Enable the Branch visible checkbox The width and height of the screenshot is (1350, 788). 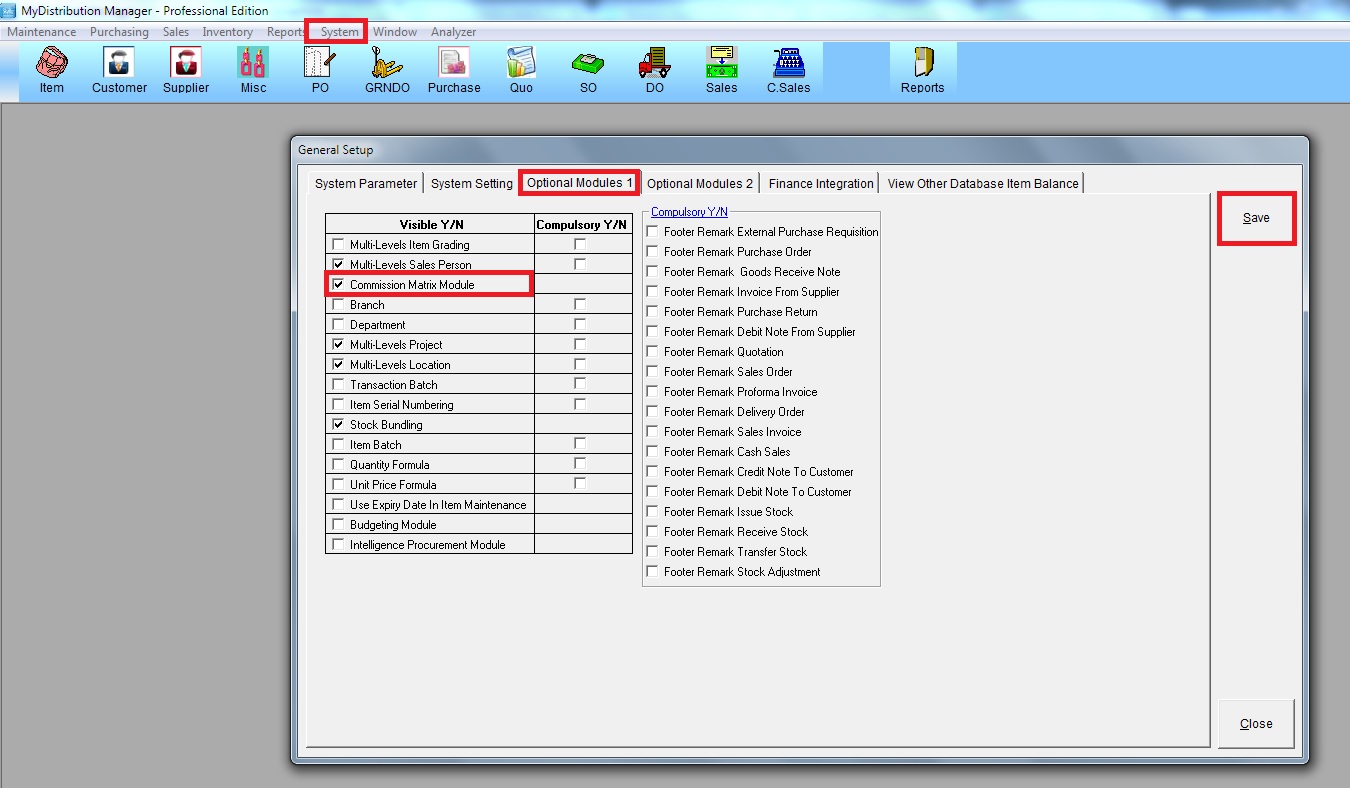tap(338, 305)
